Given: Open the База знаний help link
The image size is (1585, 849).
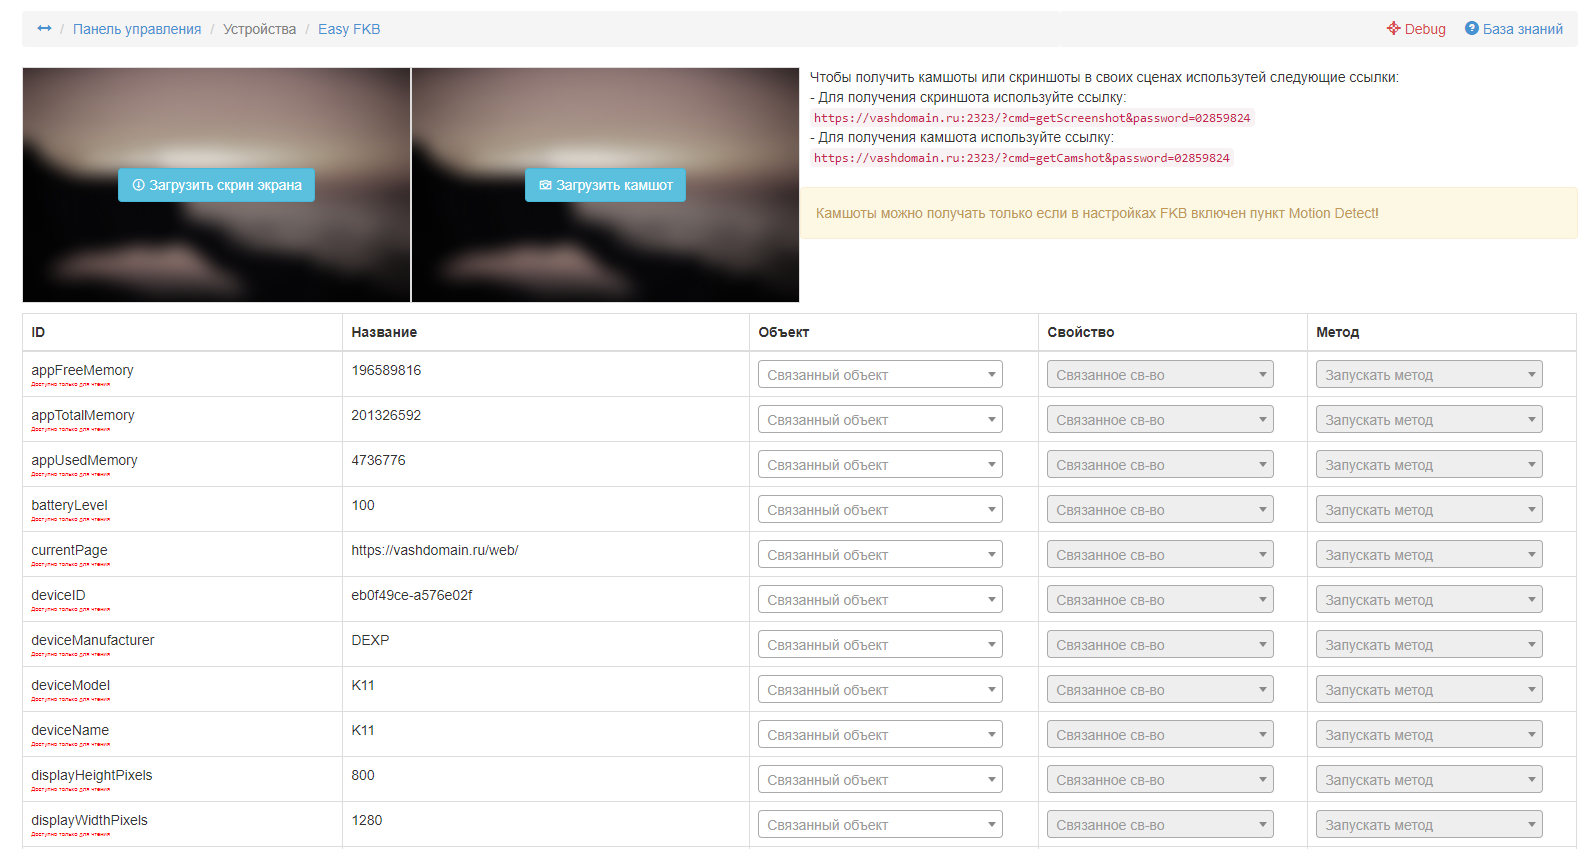Looking at the screenshot, I should pyautogui.click(x=1514, y=29).
